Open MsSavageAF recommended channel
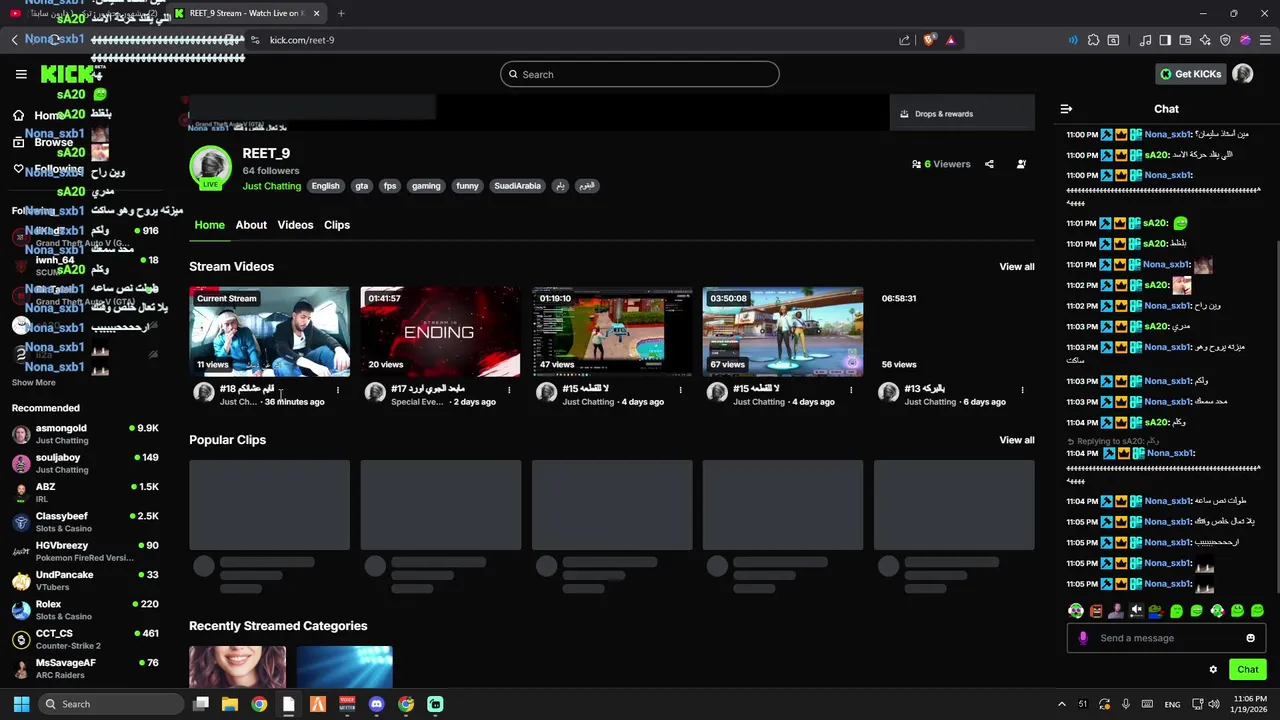Image resolution: width=1280 pixels, height=720 pixels. coord(86,668)
